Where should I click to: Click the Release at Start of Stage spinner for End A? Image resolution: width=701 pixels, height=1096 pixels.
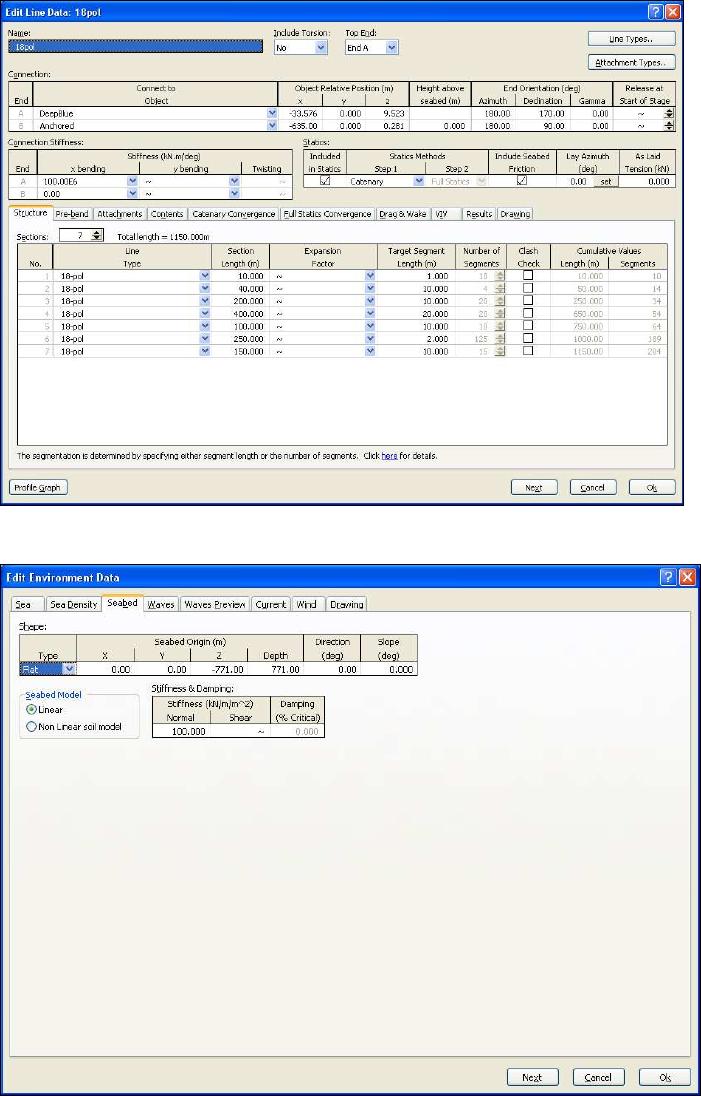669,114
